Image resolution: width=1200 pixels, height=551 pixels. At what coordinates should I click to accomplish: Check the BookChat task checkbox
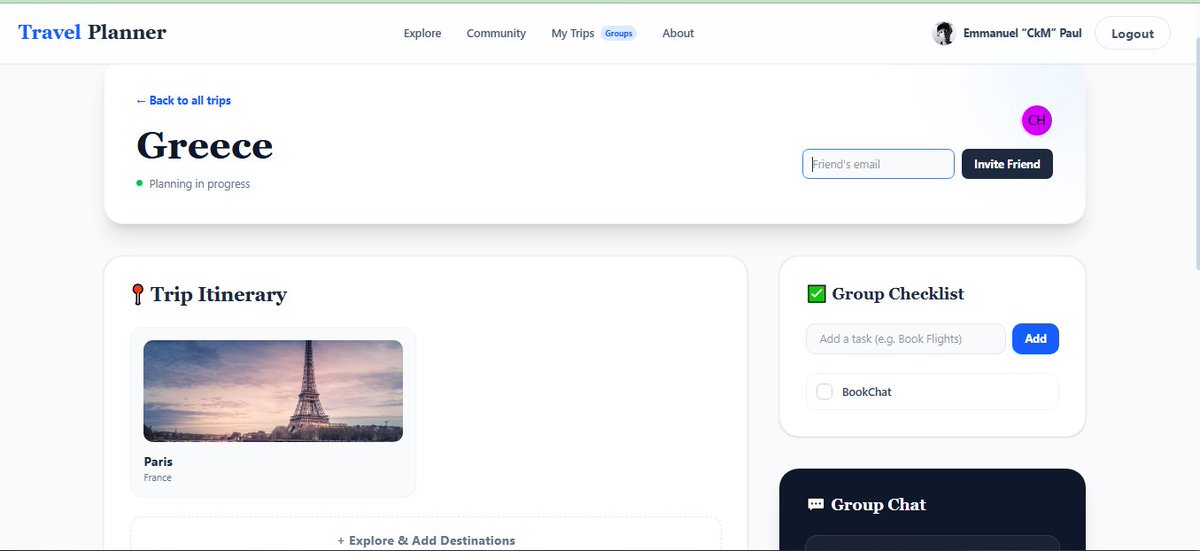click(825, 392)
